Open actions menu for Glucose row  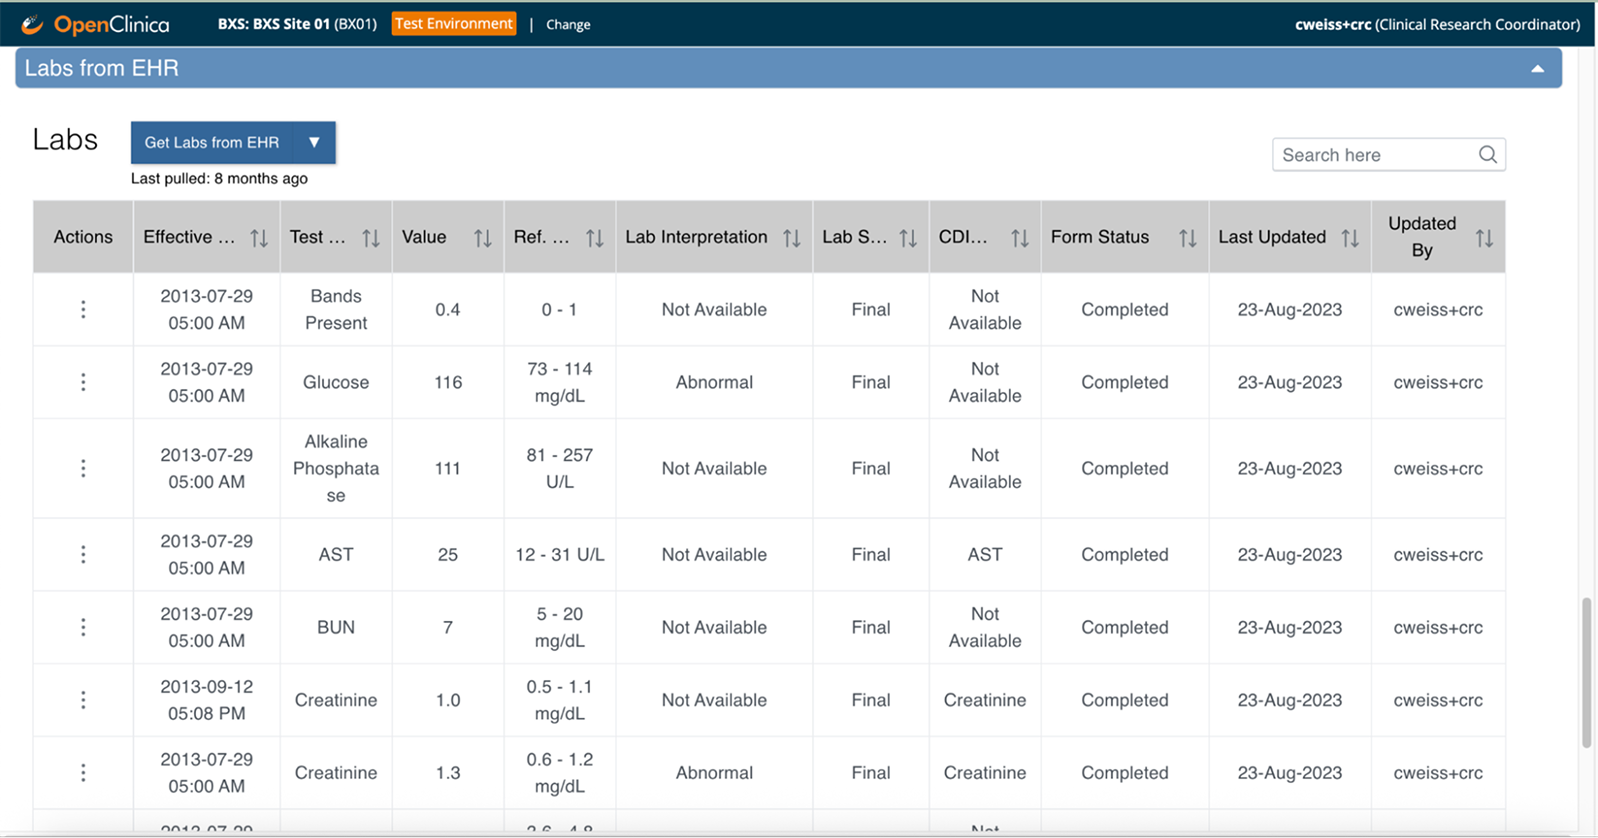pyautogui.click(x=83, y=382)
